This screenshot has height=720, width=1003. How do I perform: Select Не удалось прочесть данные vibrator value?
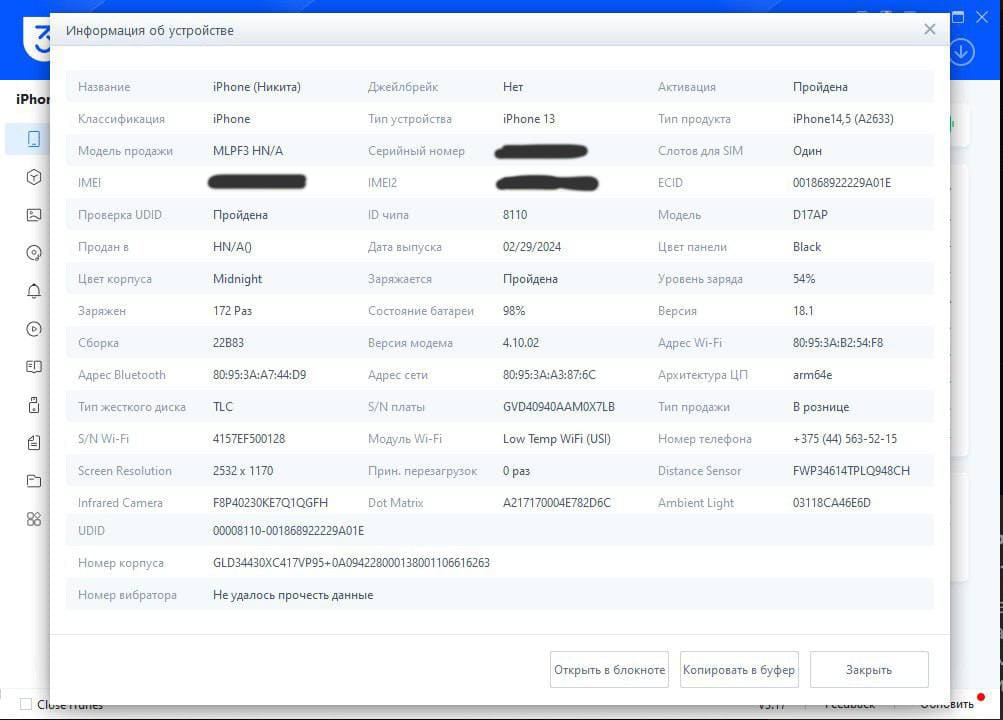pyautogui.click(x=293, y=595)
